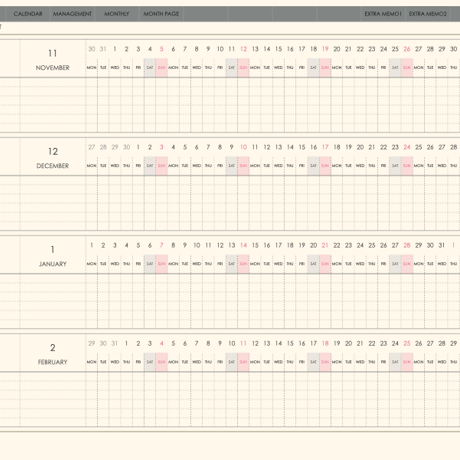
Task: Click the DECEMBER month label
Action: (x=53, y=166)
